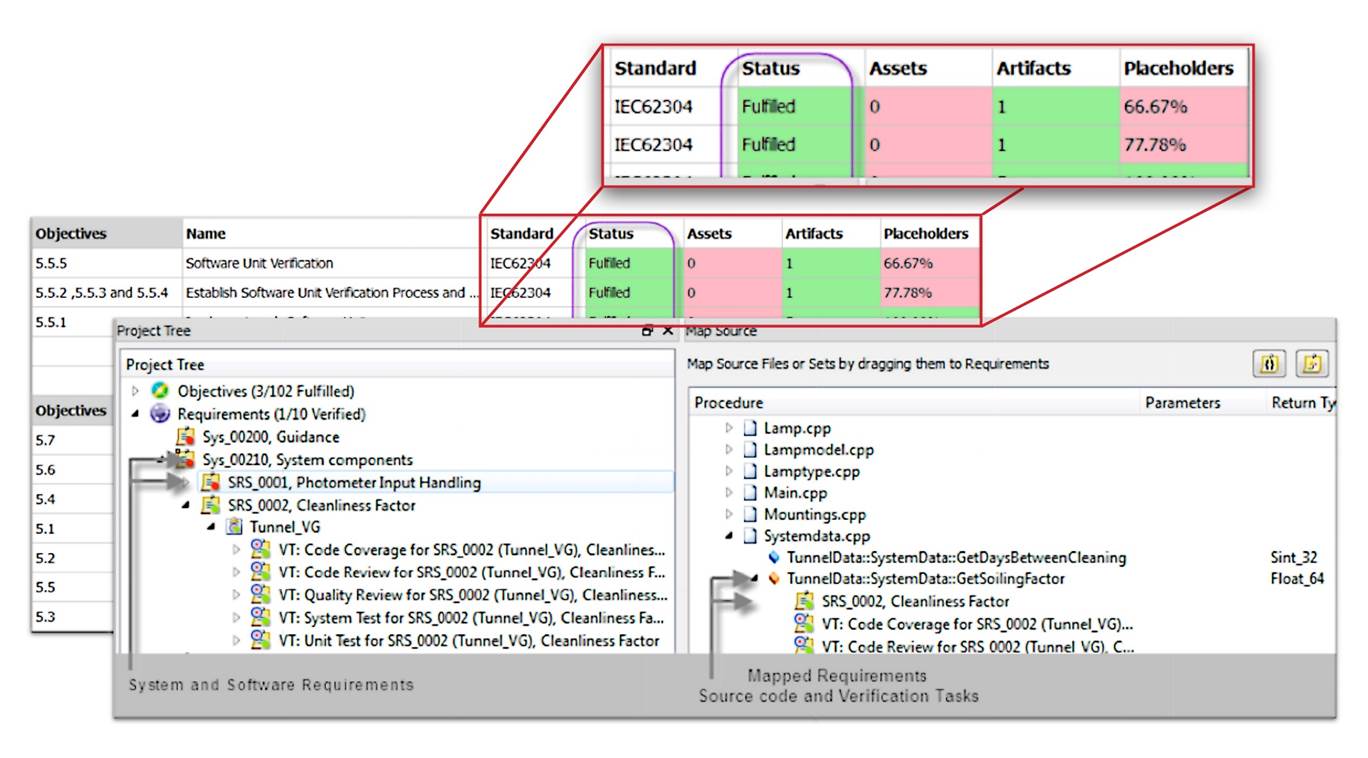
Task: Click the Float_64 return type value
Action: 1298,579
